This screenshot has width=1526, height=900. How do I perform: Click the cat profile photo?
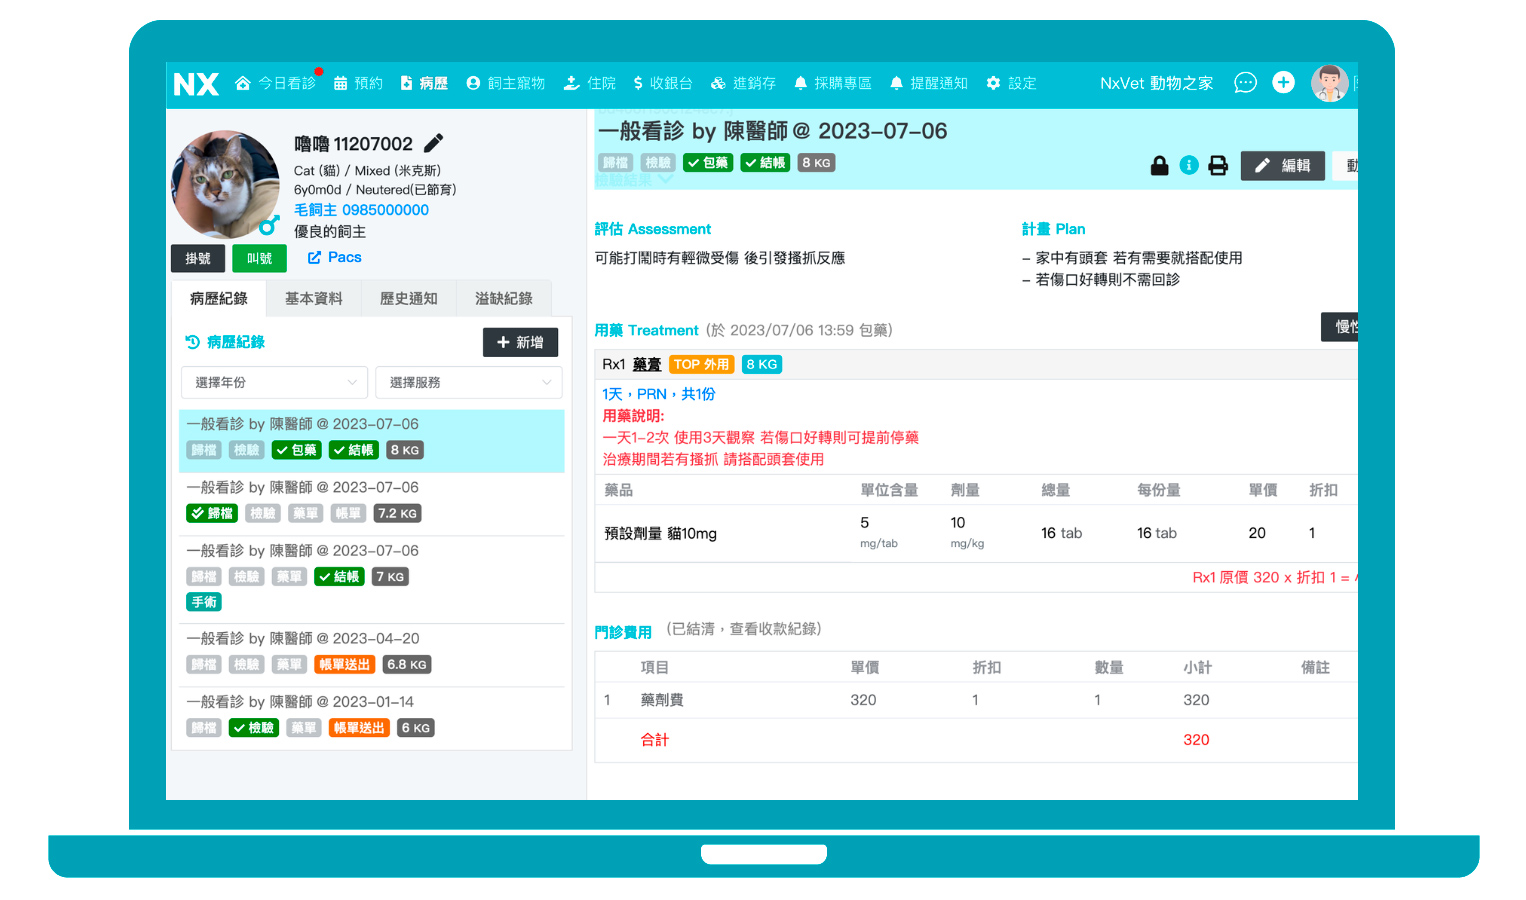tap(226, 184)
